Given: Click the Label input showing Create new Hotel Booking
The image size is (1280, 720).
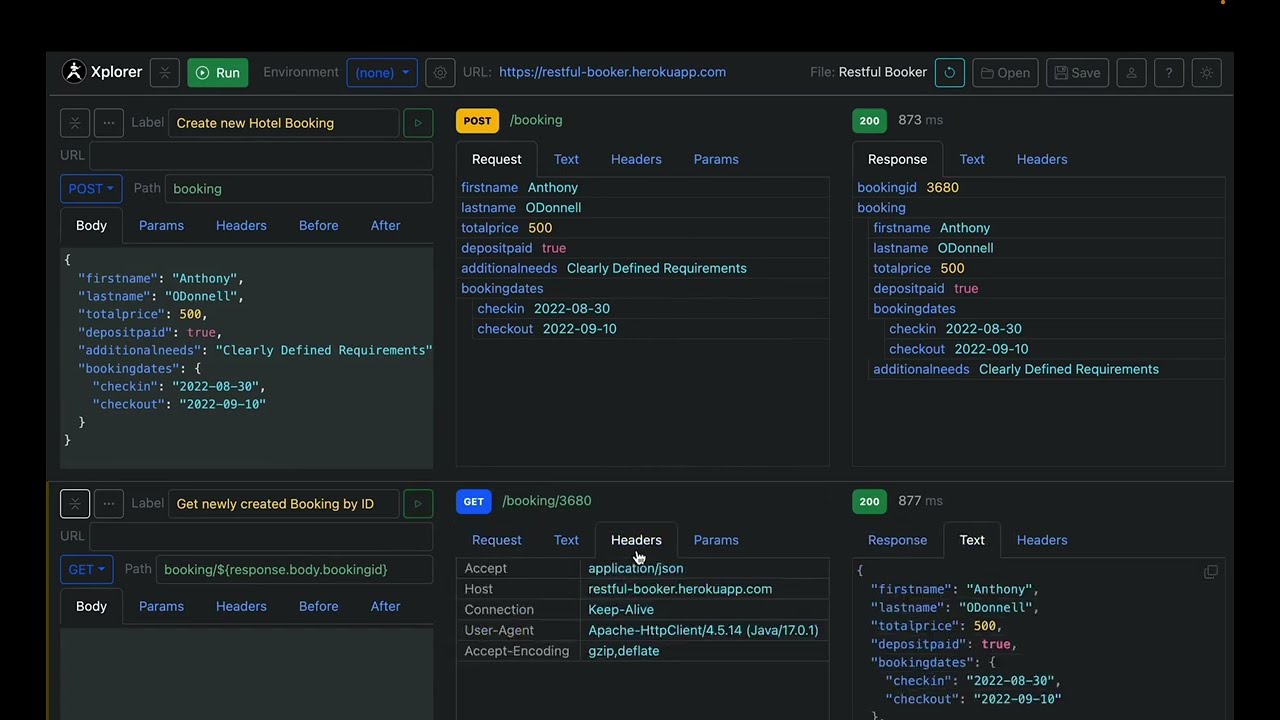Looking at the screenshot, I should (284, 122).
